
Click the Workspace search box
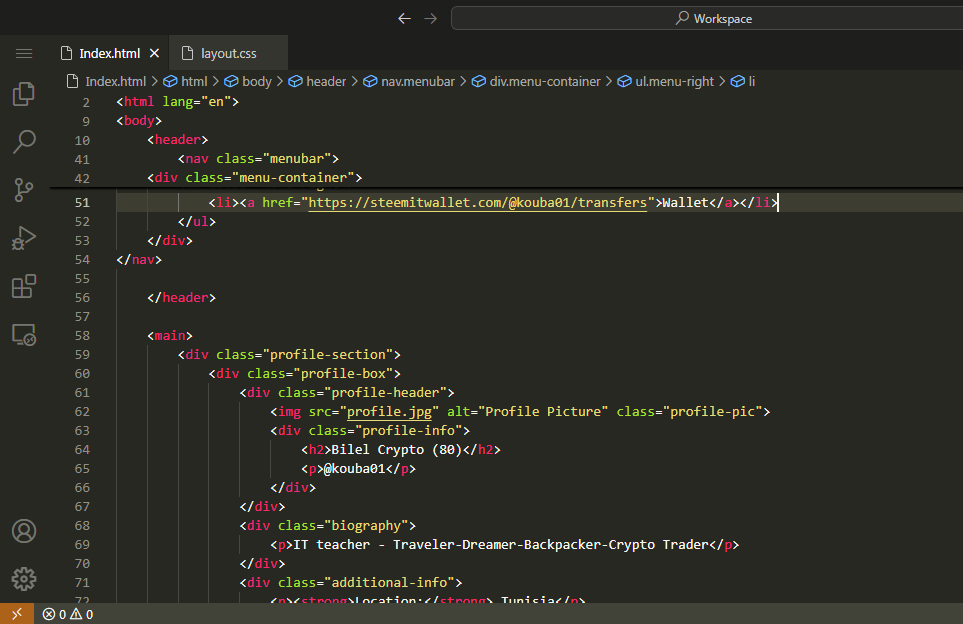[x=707, y=18]
